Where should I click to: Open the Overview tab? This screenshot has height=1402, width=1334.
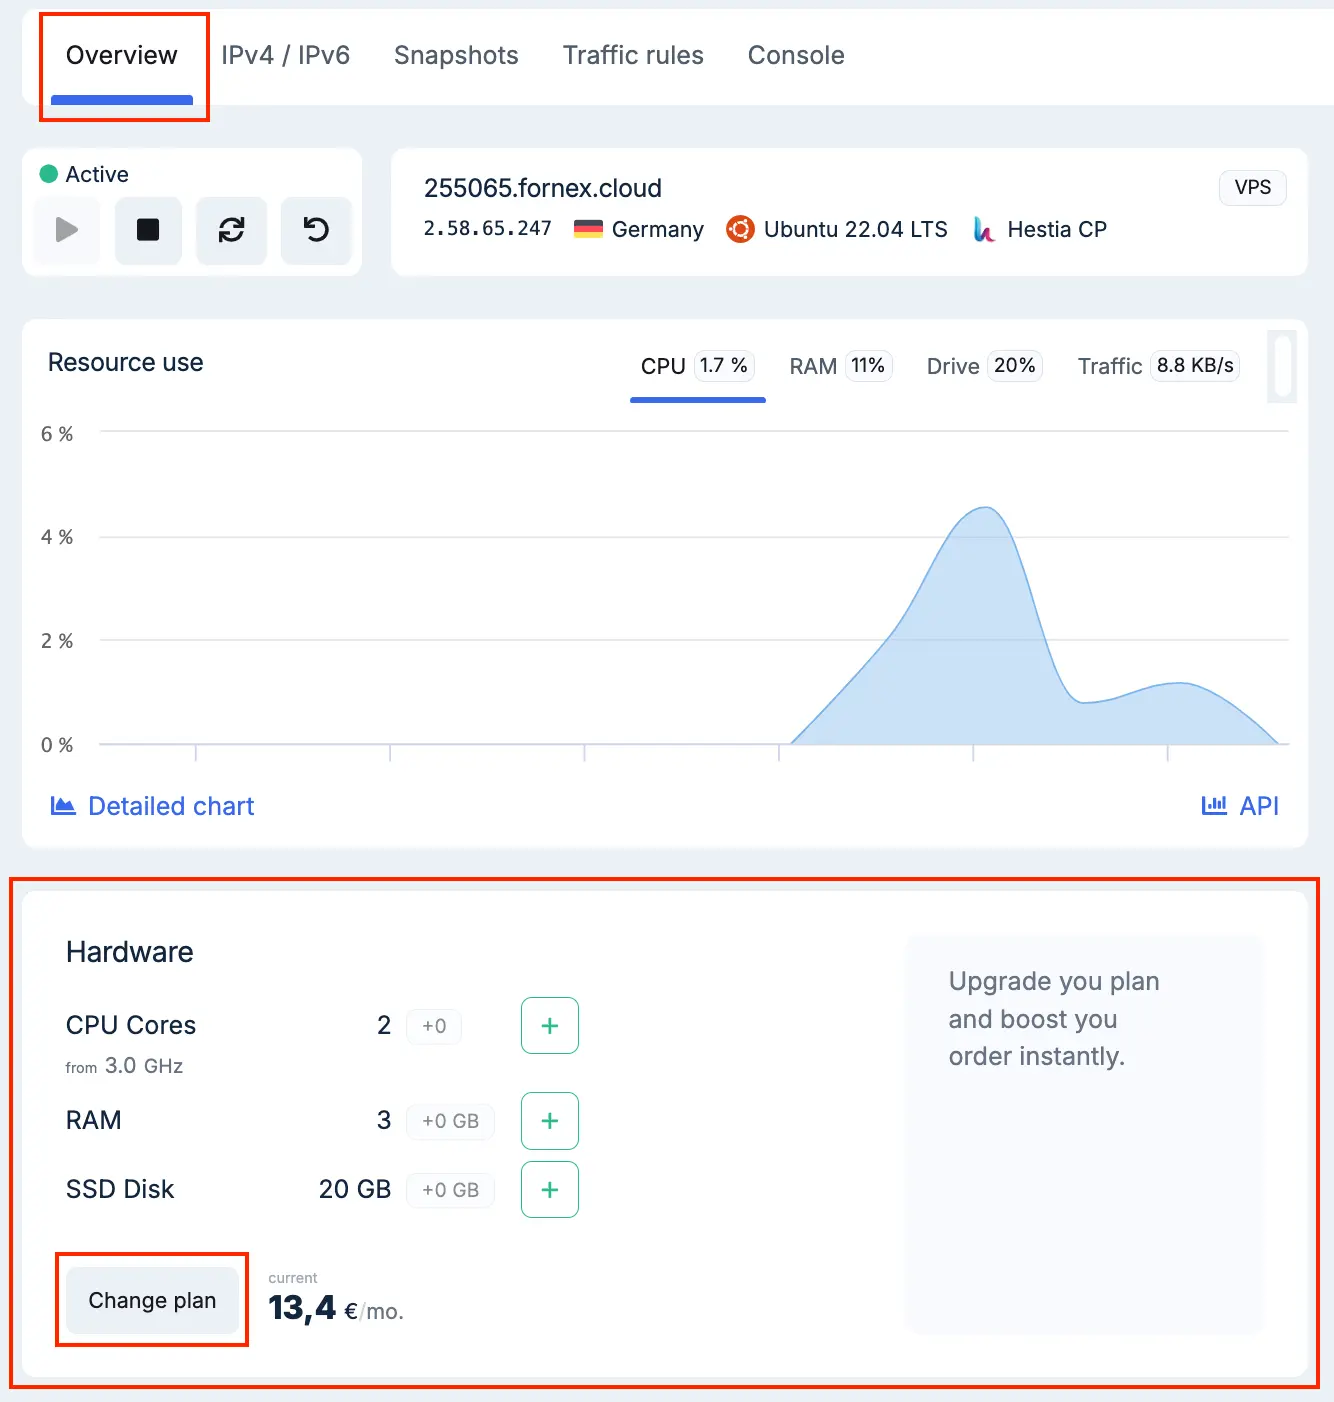pos(122,56)
